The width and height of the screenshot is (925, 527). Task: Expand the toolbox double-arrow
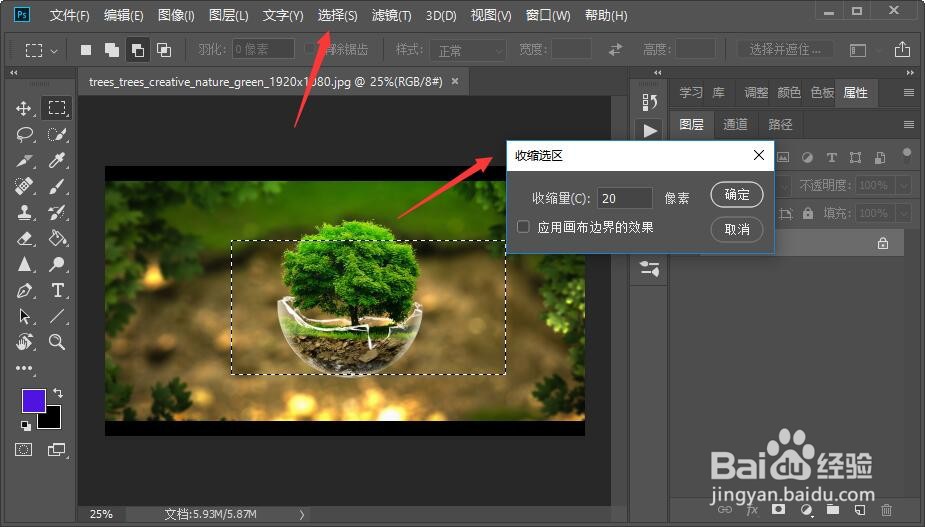click(14, 73)
